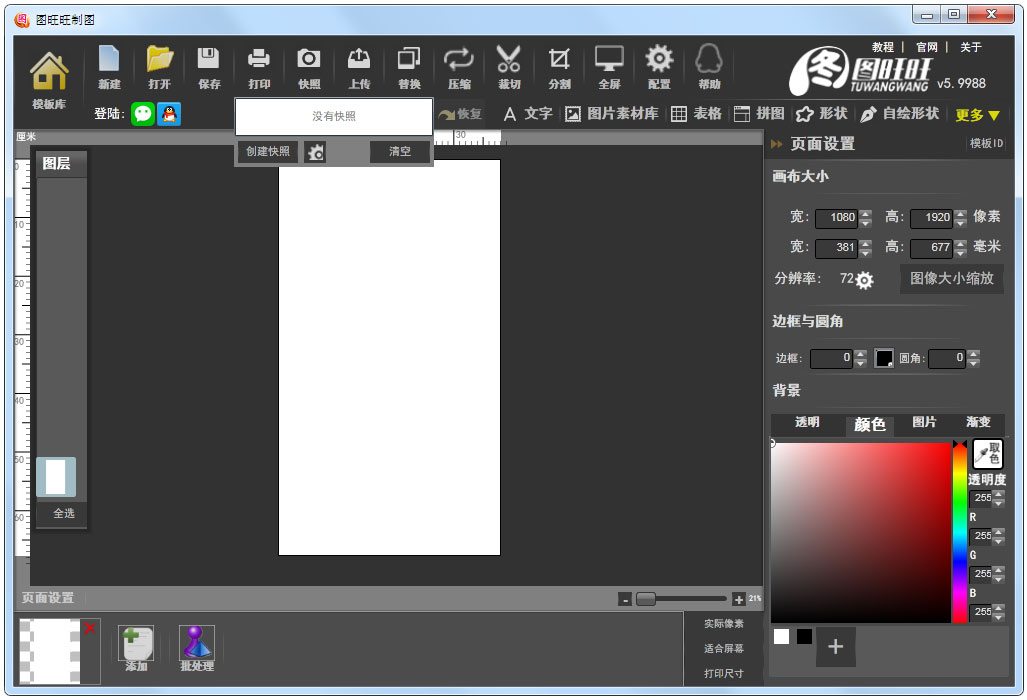
Task: Open the 图片素材库 image library
Action: (611, 114)
